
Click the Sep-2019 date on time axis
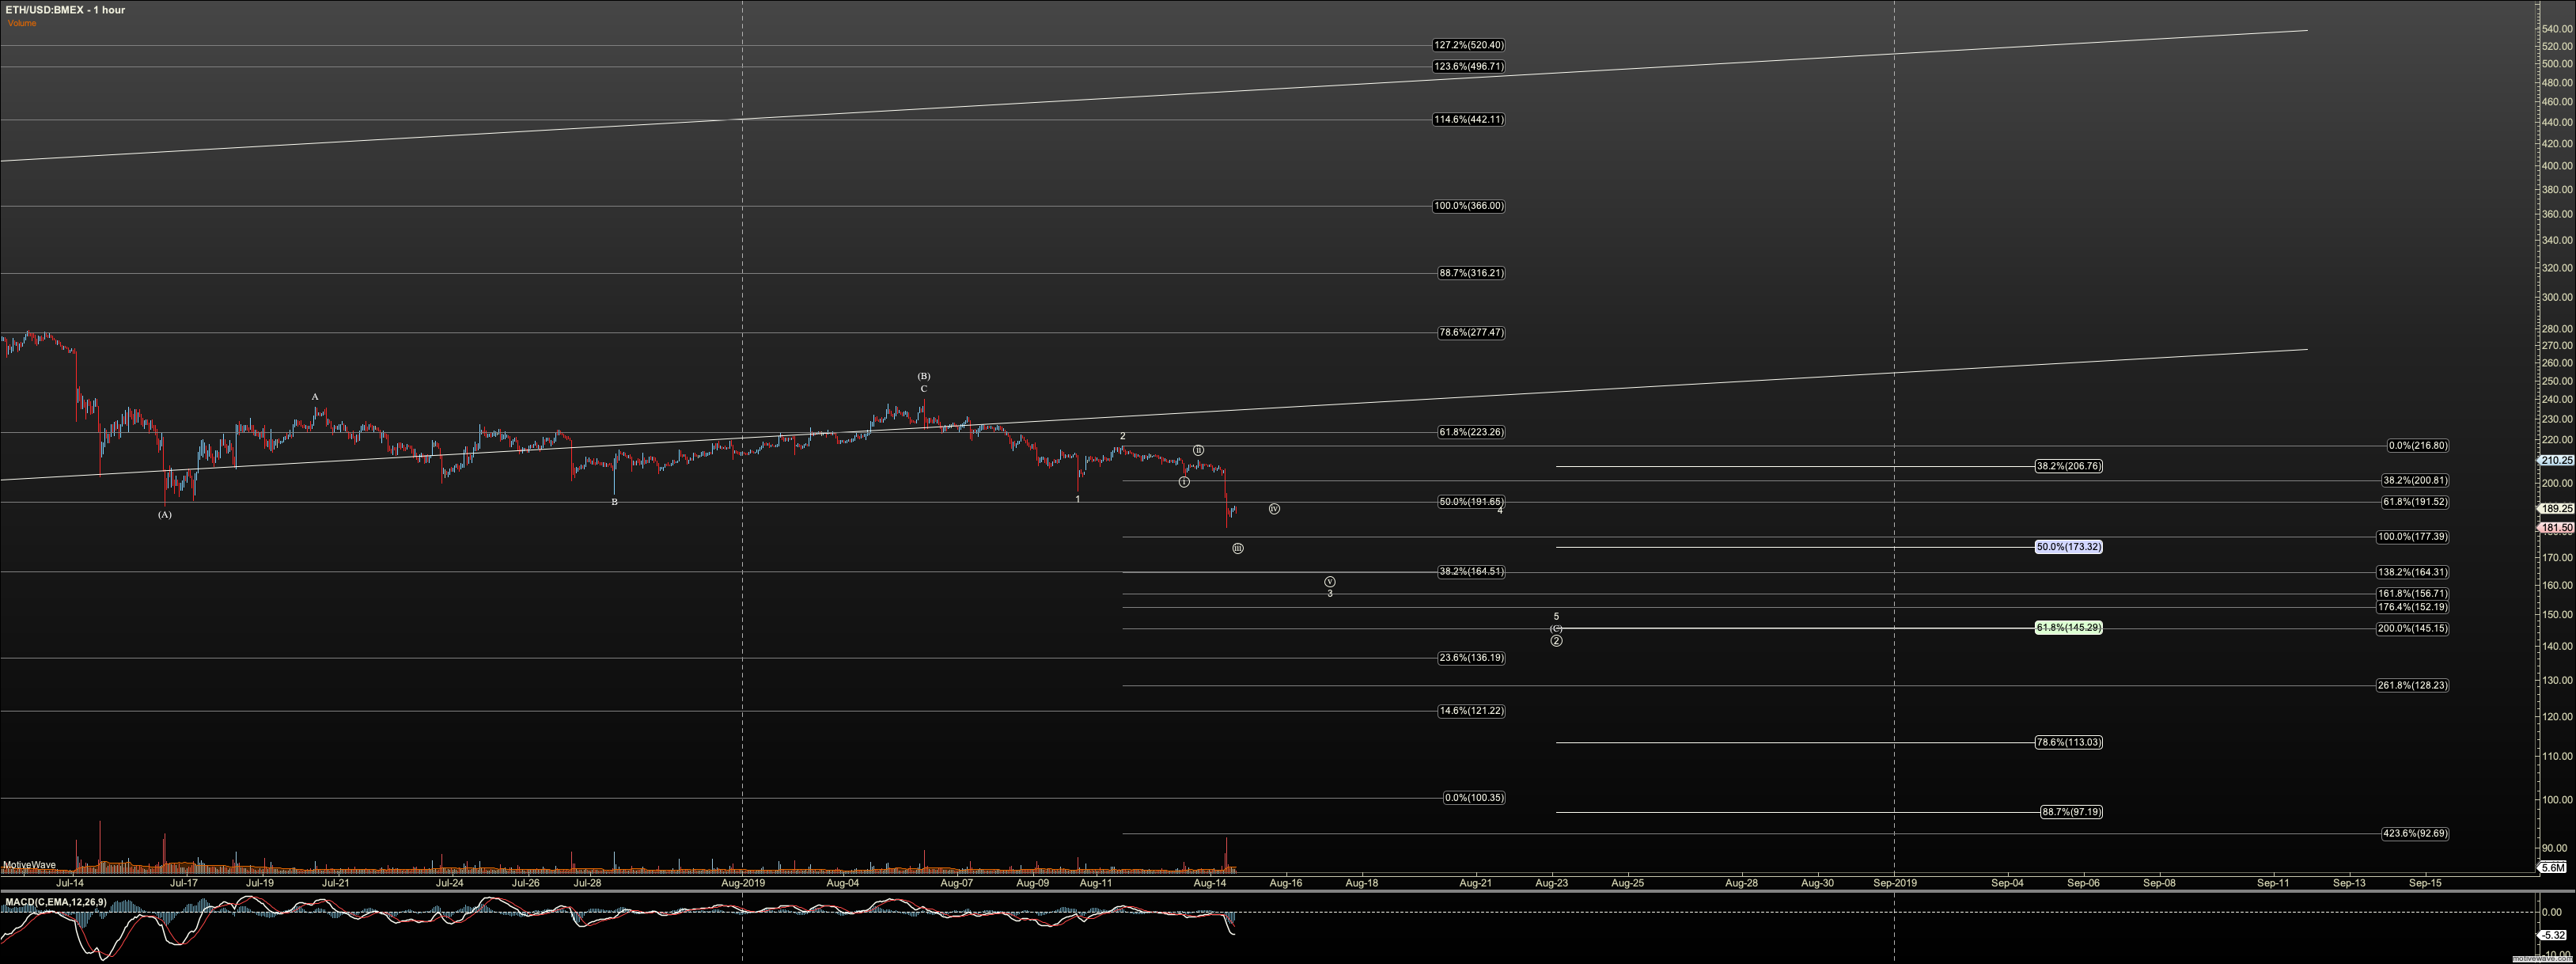(x=1895, y=883)
